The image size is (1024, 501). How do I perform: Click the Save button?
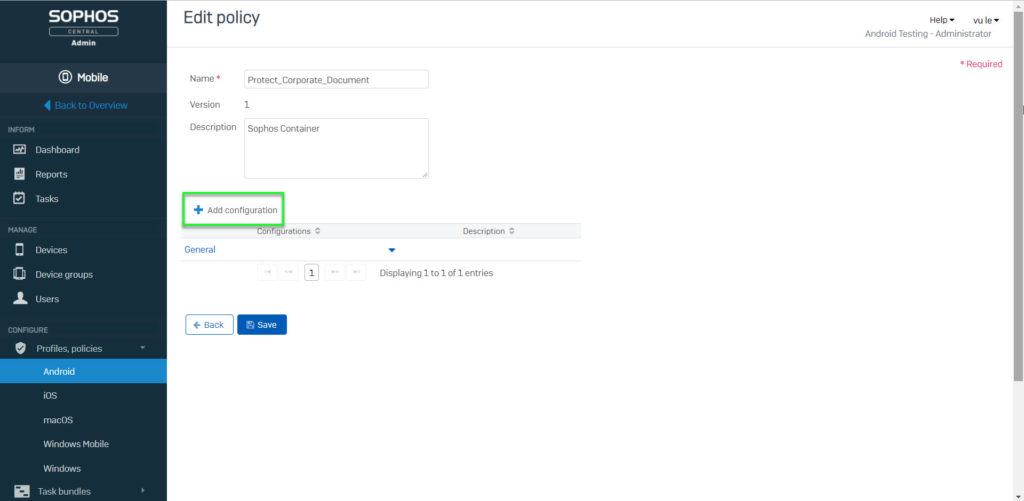point(262,325)
